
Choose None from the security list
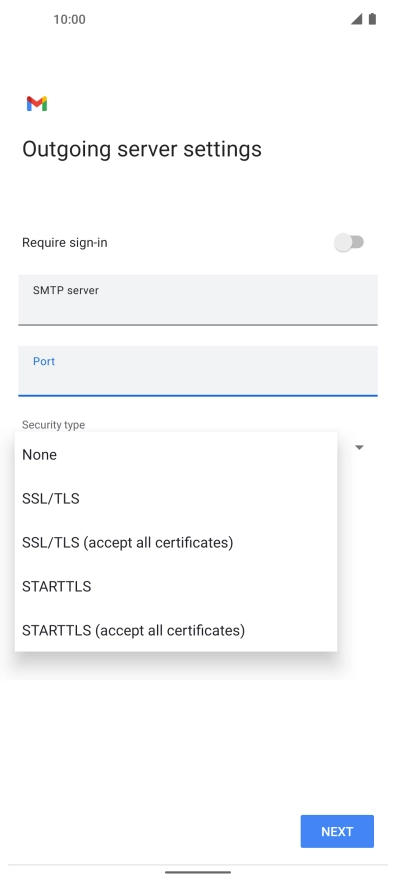pos(176,455)
